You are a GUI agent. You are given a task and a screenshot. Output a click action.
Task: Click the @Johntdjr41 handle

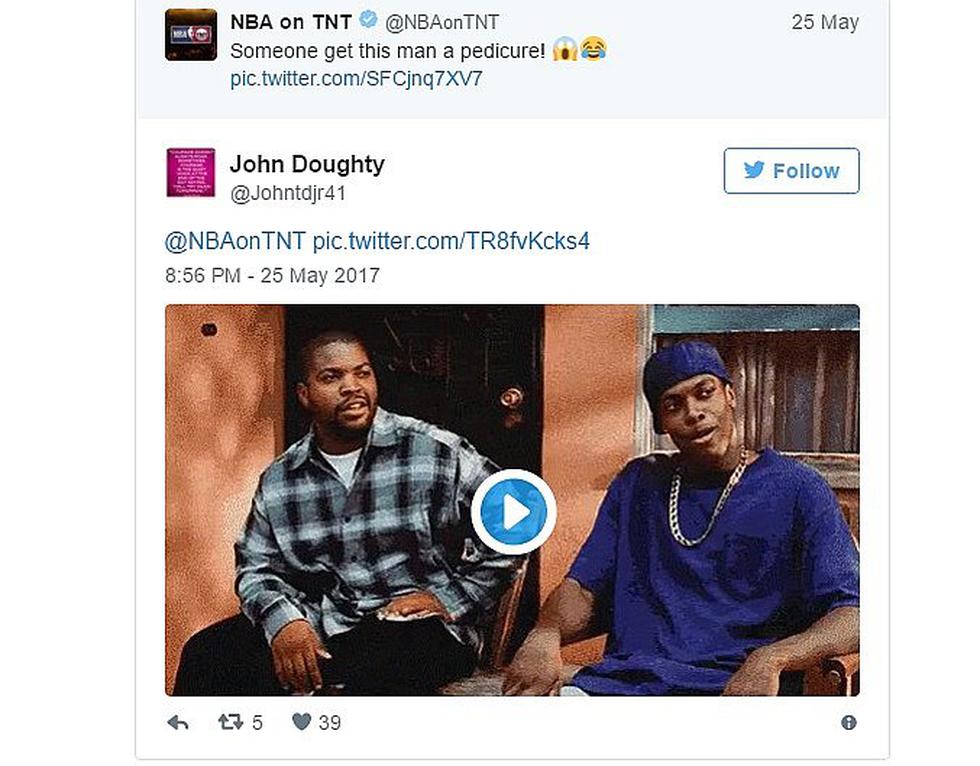288,193
